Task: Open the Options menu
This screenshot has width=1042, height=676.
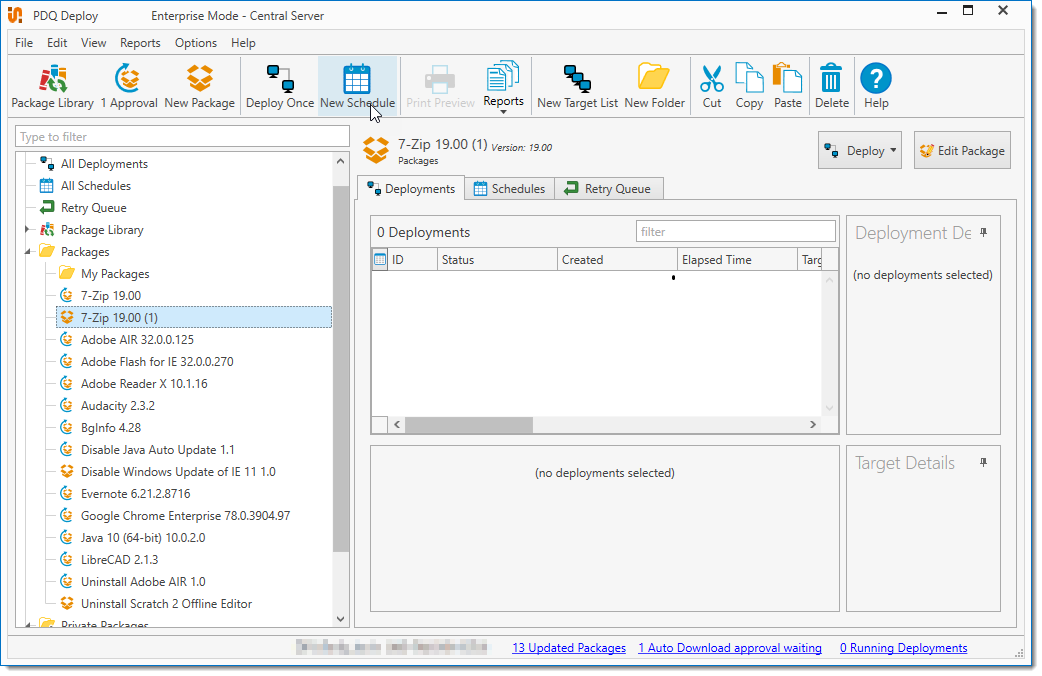Action: tap(195, 43)
